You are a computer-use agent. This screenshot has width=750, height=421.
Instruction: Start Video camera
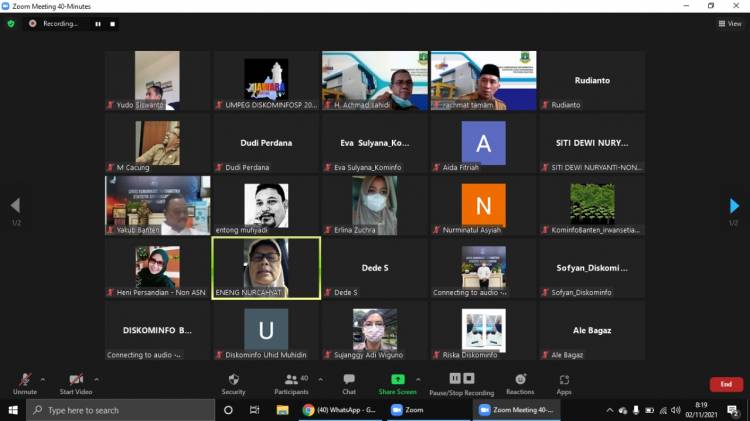pos(76,384)
